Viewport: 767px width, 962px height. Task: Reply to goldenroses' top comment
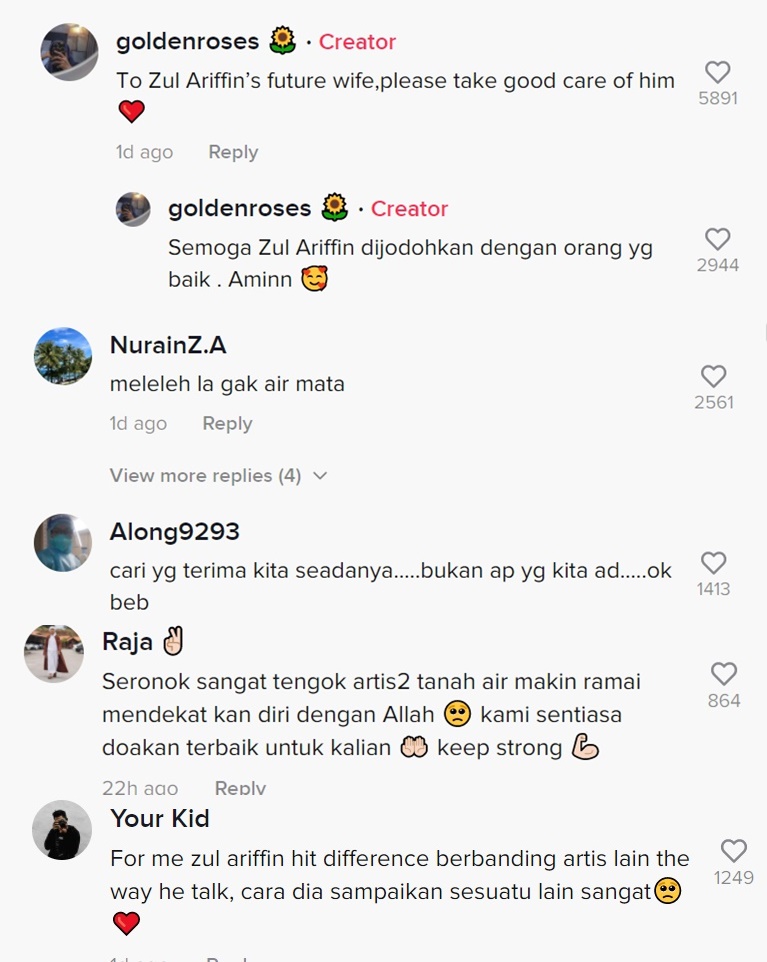(x=233, y=152)
